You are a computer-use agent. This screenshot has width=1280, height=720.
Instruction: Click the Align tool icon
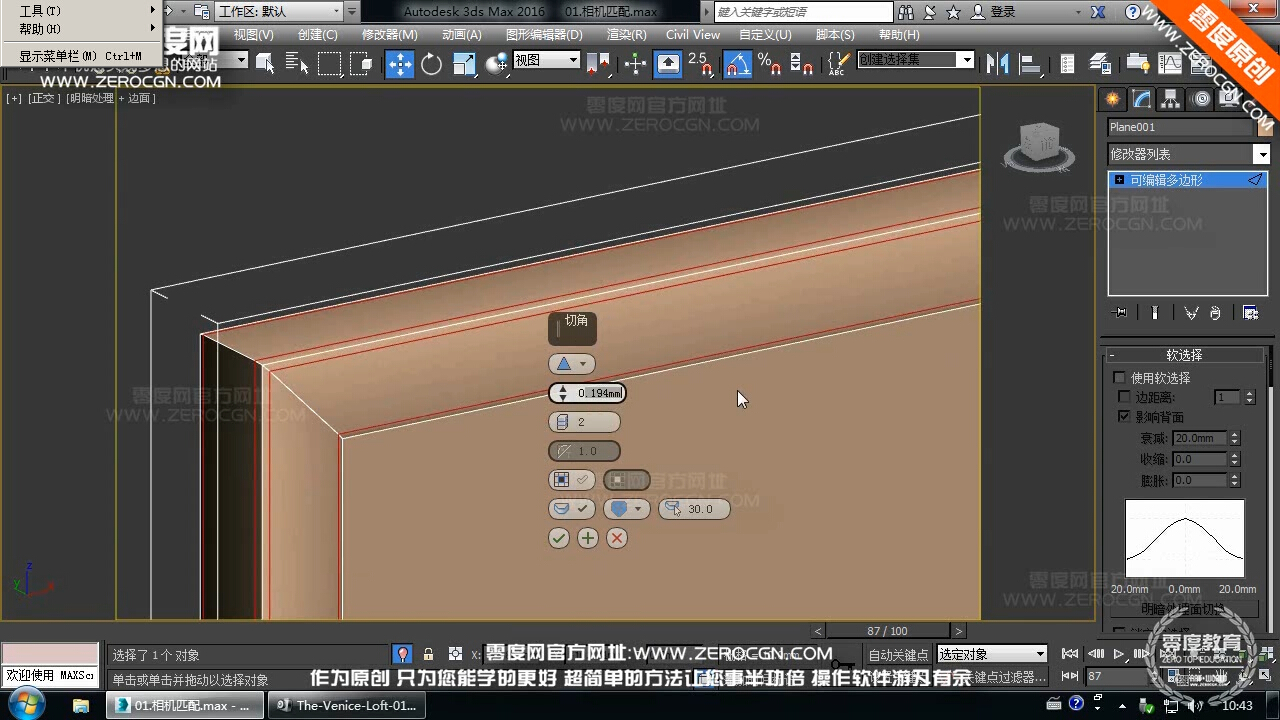pyautogui.click(x=1030, y=64)
